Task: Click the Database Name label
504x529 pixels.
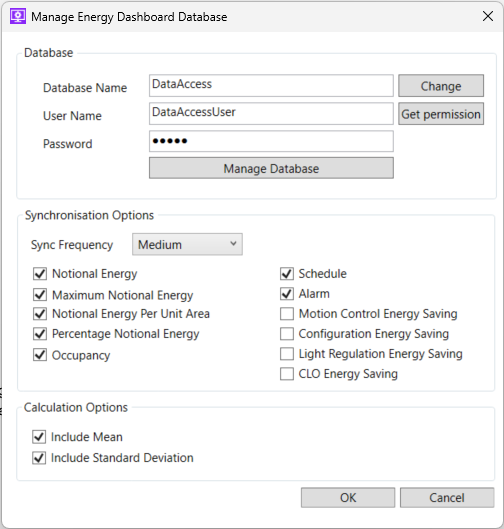Action: (x=85, y=88)
